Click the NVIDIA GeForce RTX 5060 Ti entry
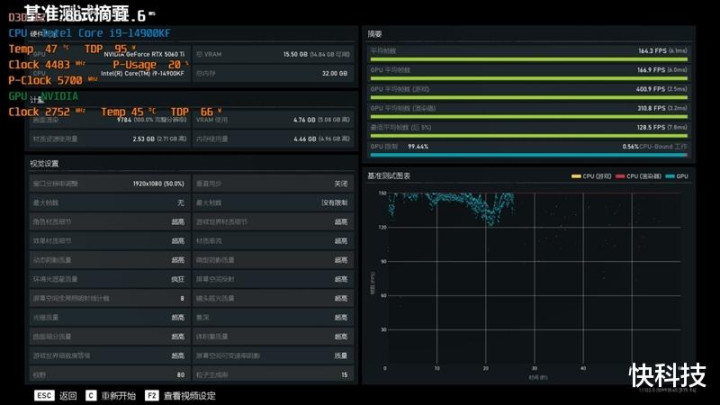This screenshot has height=405, width=720. pos(144,54)
